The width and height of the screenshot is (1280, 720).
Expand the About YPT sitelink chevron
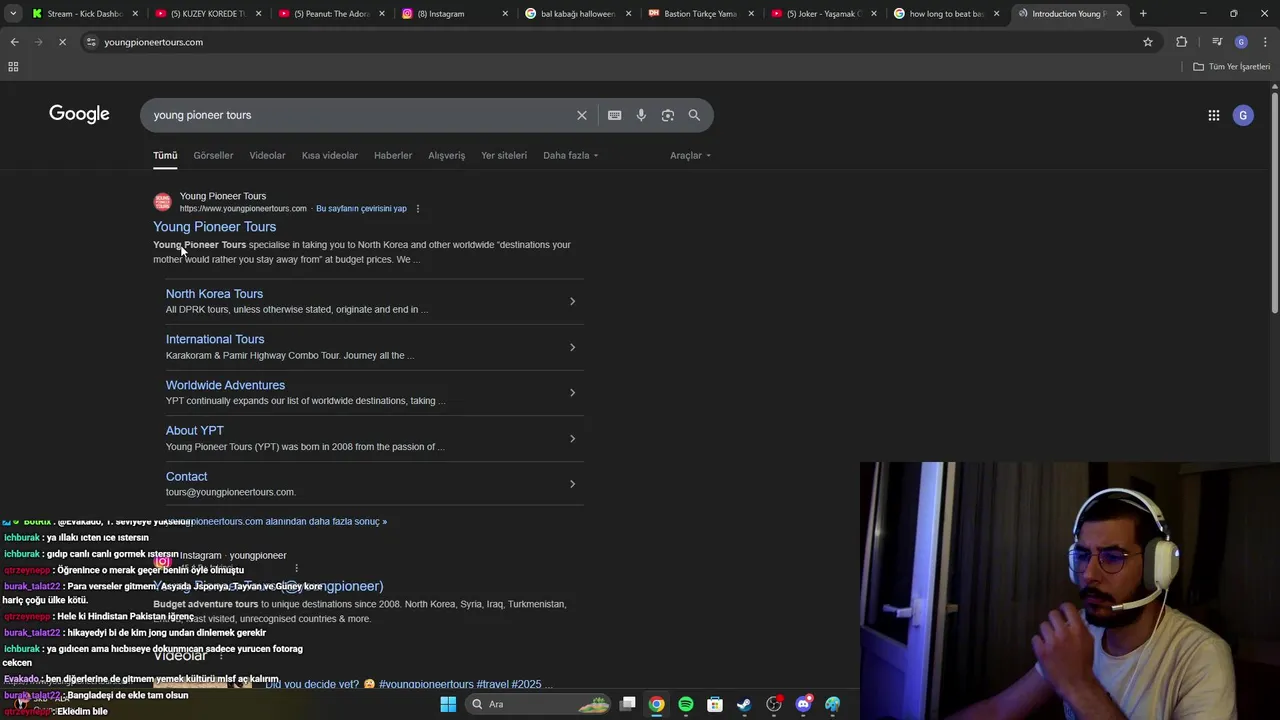572,438
